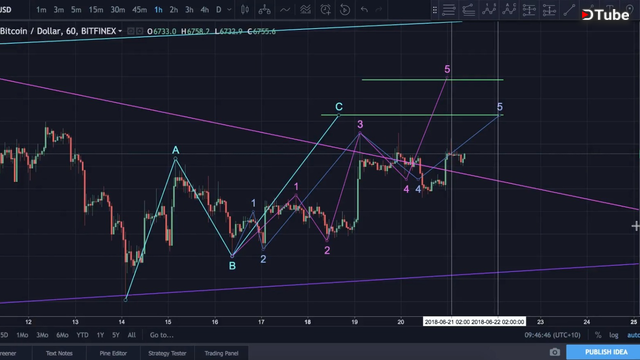Select the price range measurement tool

pyautogui.click(x=529, y=10)
